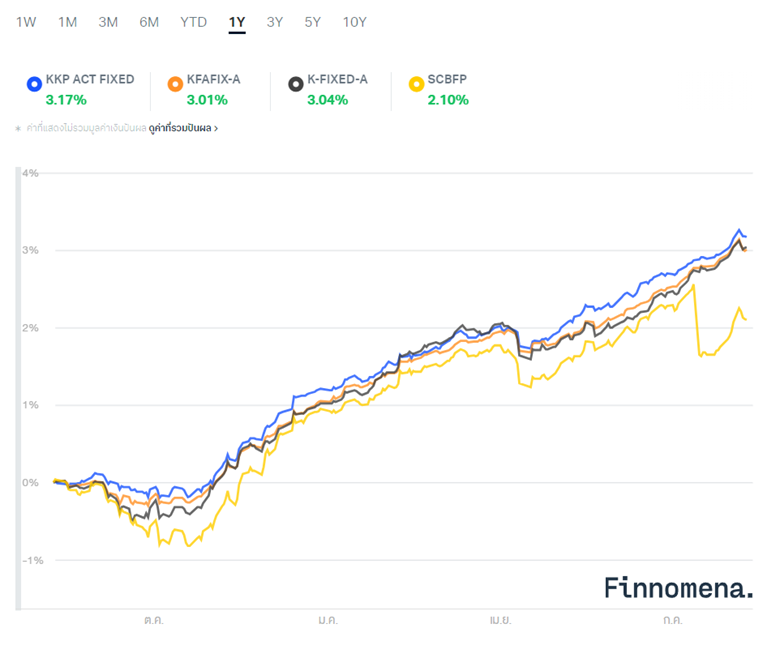Click the เม.ย. x-axis label

click(x=500, y=620)
